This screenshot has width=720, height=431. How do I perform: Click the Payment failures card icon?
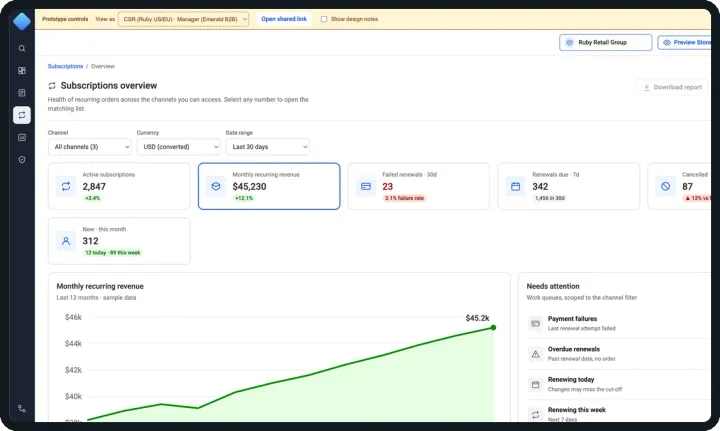pos(535,323)
